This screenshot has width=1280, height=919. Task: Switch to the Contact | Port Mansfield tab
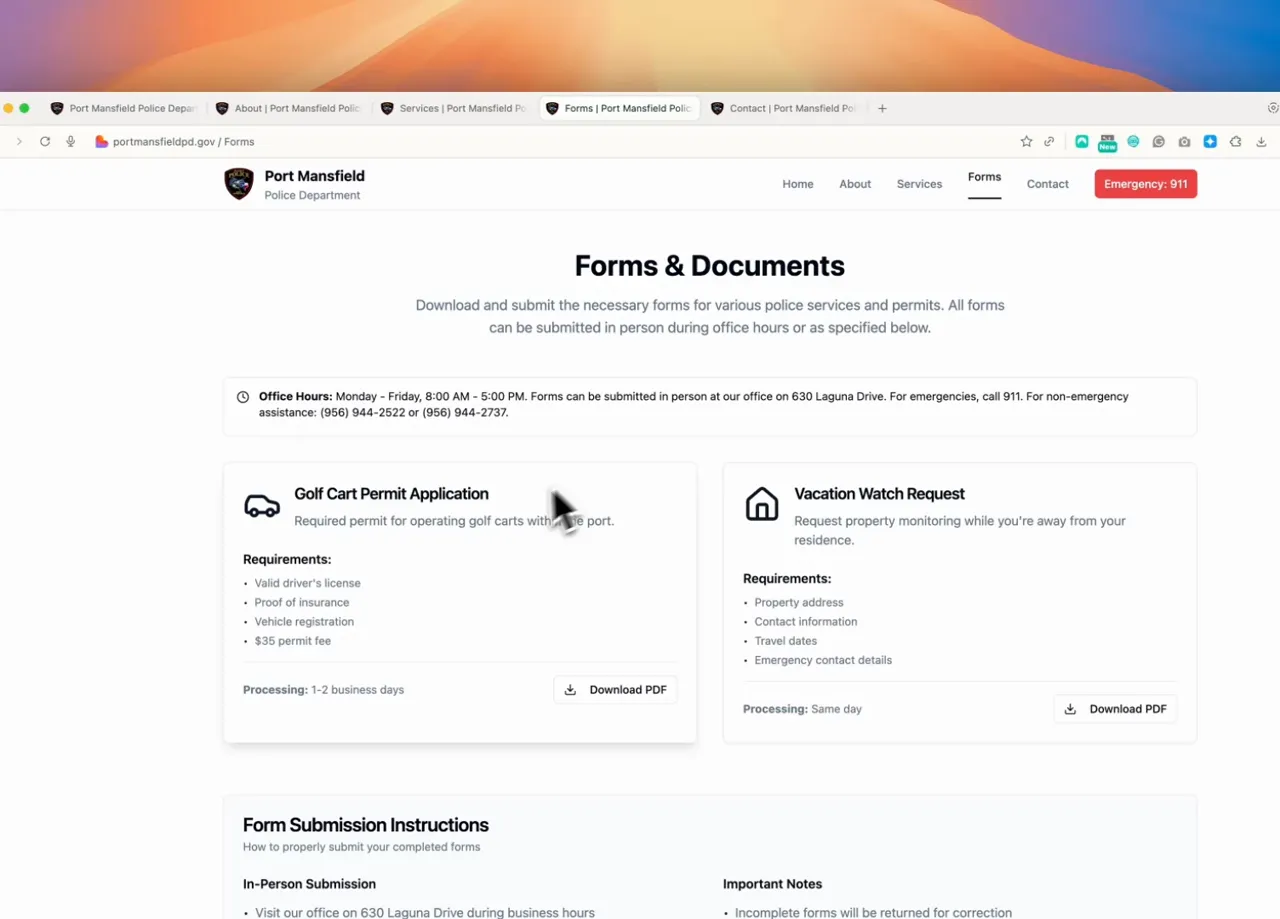[x=785, y=108]
